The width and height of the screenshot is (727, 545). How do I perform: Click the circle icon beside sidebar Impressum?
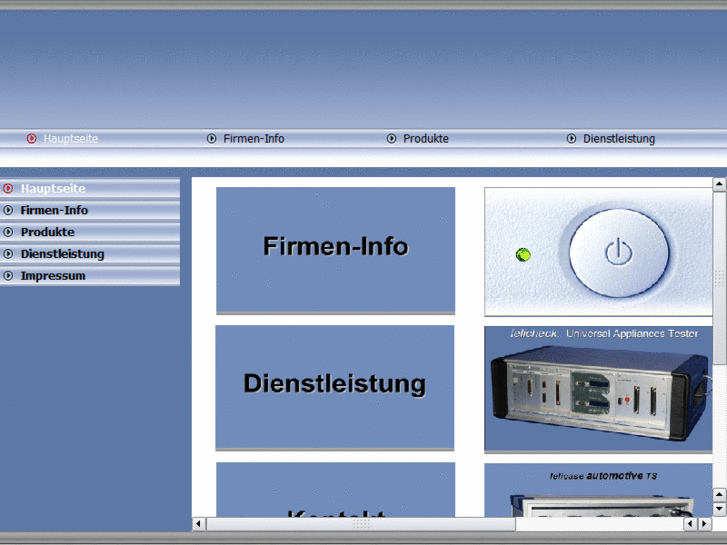tap(8, 276)
